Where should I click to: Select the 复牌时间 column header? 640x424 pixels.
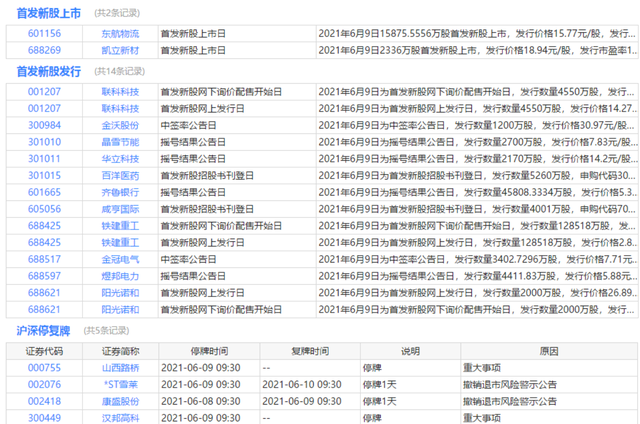[310, 351]
